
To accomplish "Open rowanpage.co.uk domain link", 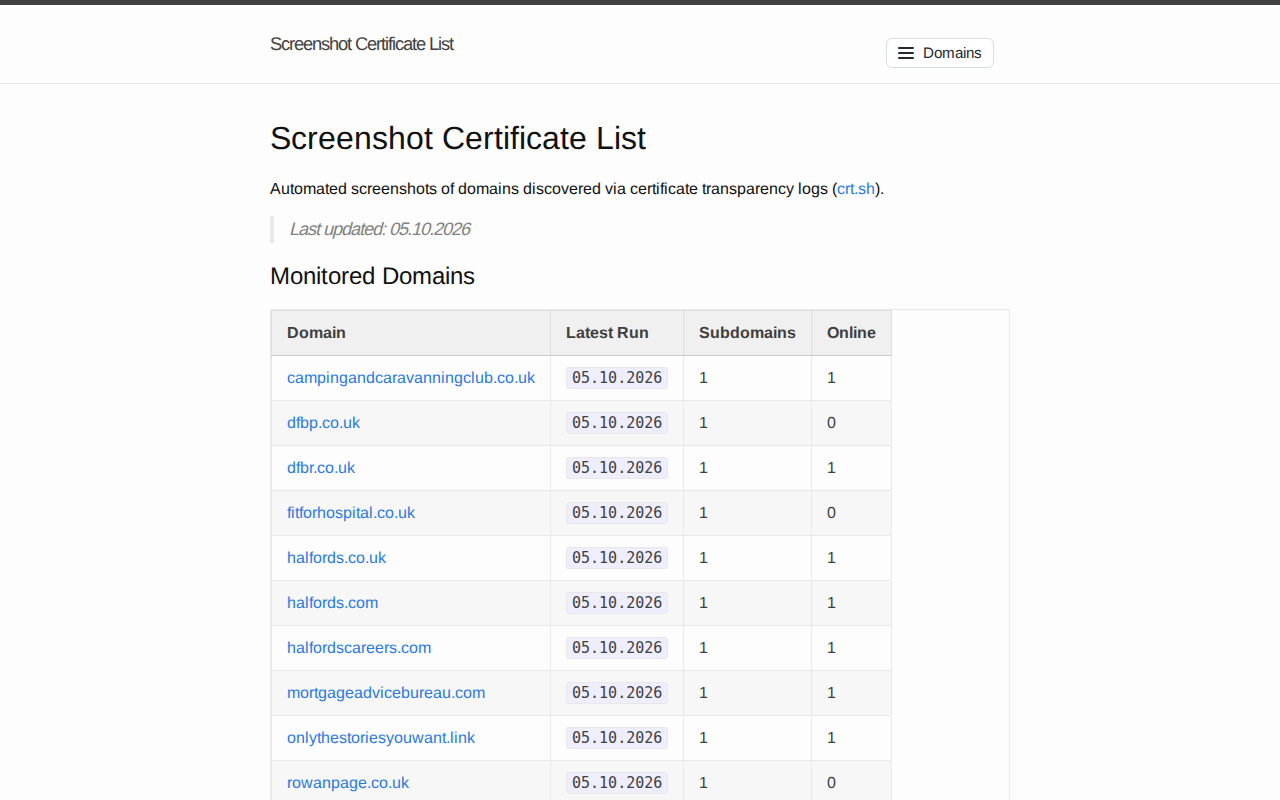I will pos(348,783).
